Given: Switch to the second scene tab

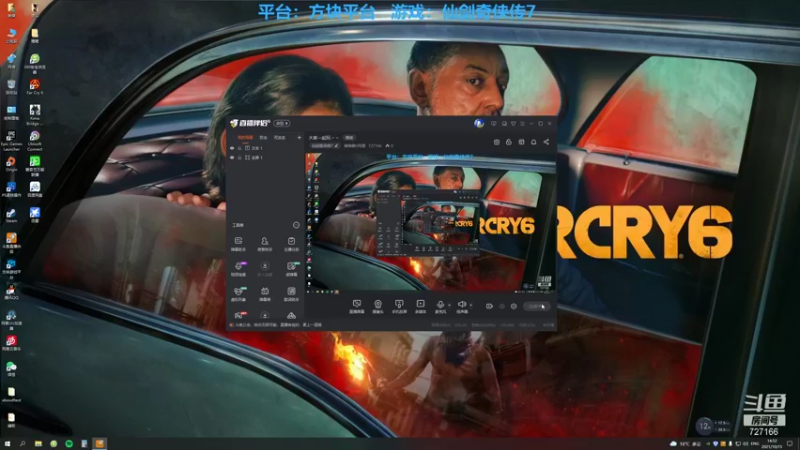Looking at the screenshot, I should 263,138.
